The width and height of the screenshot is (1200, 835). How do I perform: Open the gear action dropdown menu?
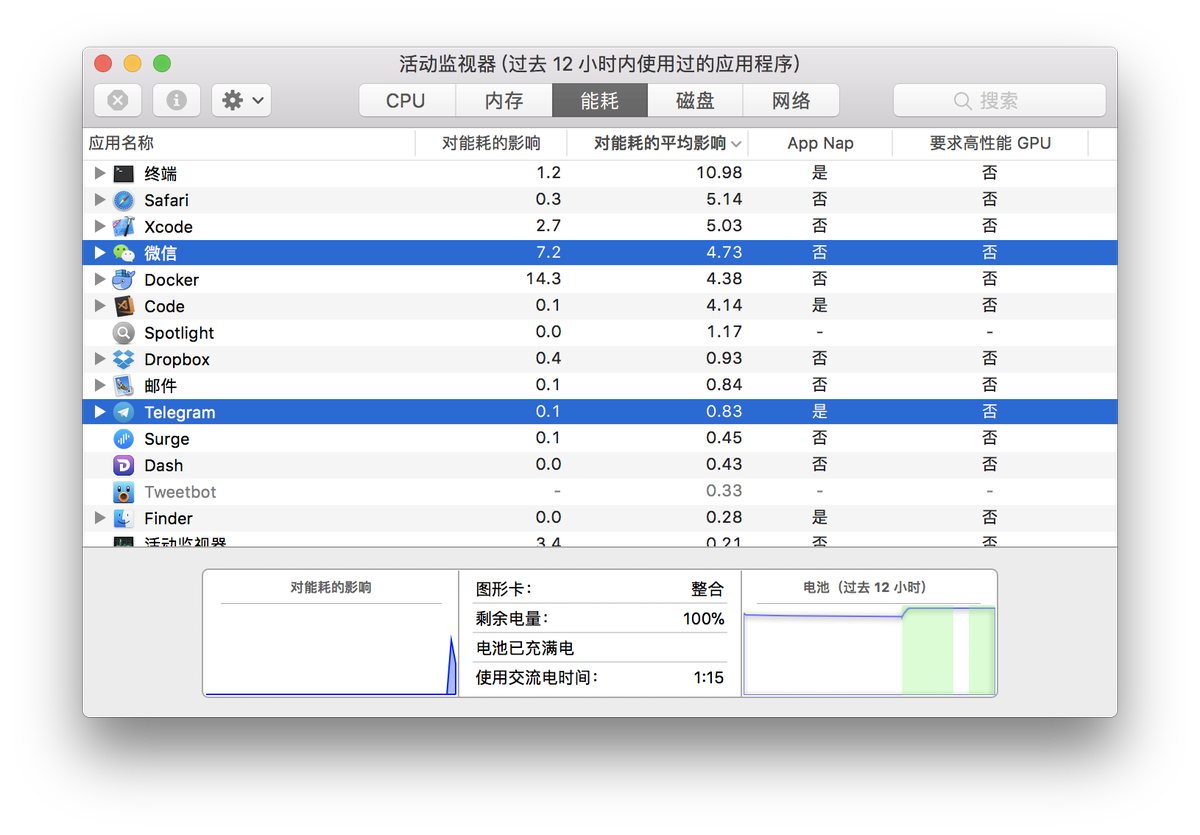pyautogui.click(x=242, y=100)
